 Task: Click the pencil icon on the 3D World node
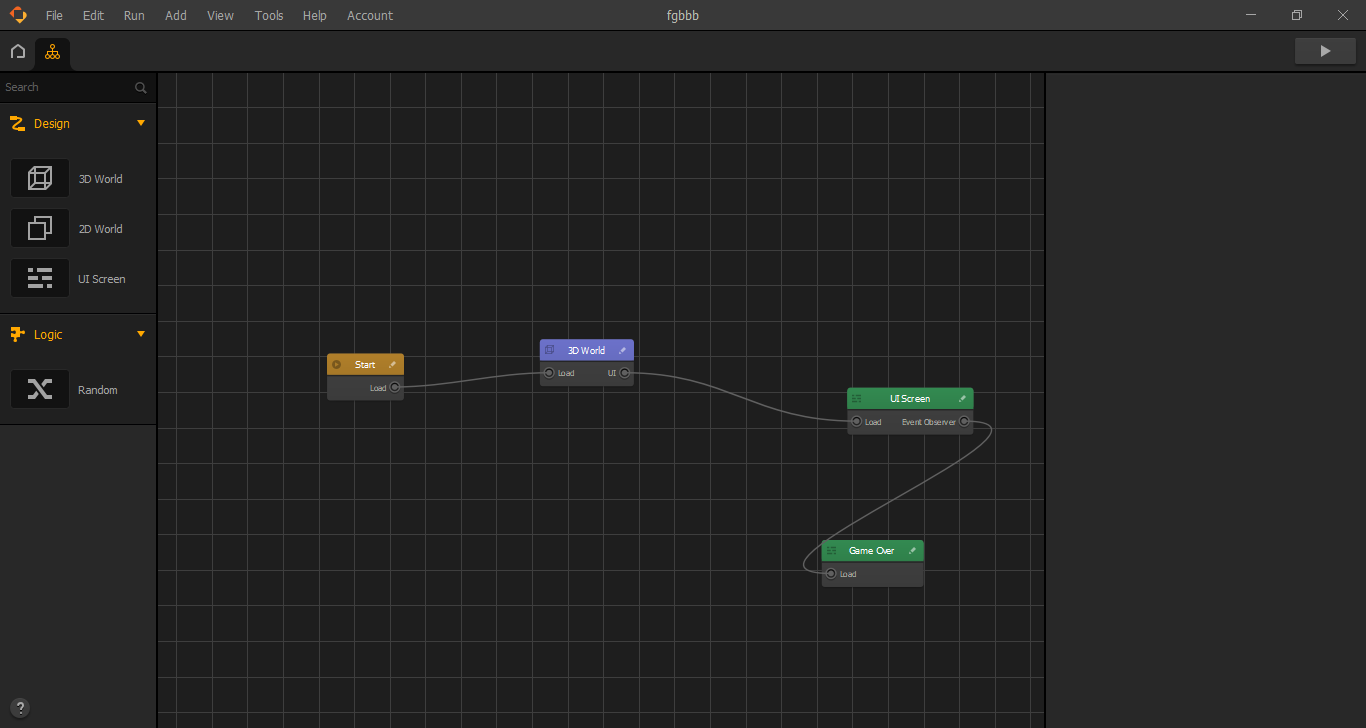point(623,350)
